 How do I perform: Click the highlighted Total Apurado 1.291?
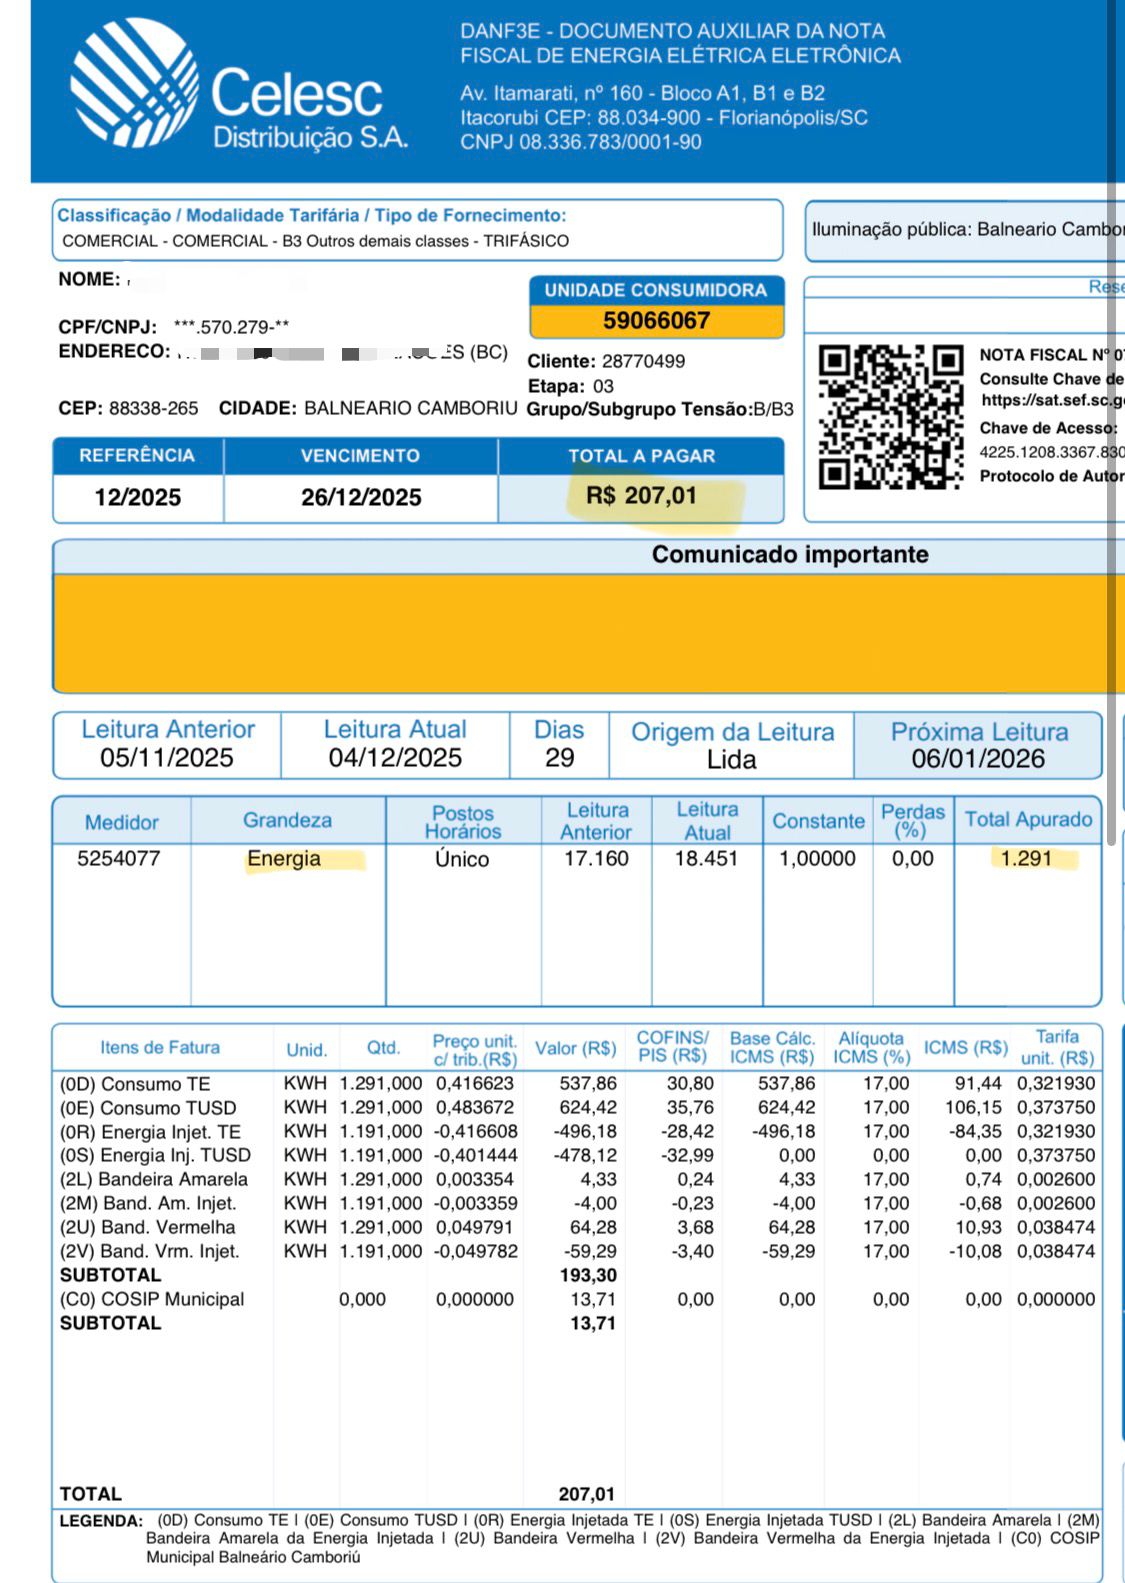coord(1026,858)
